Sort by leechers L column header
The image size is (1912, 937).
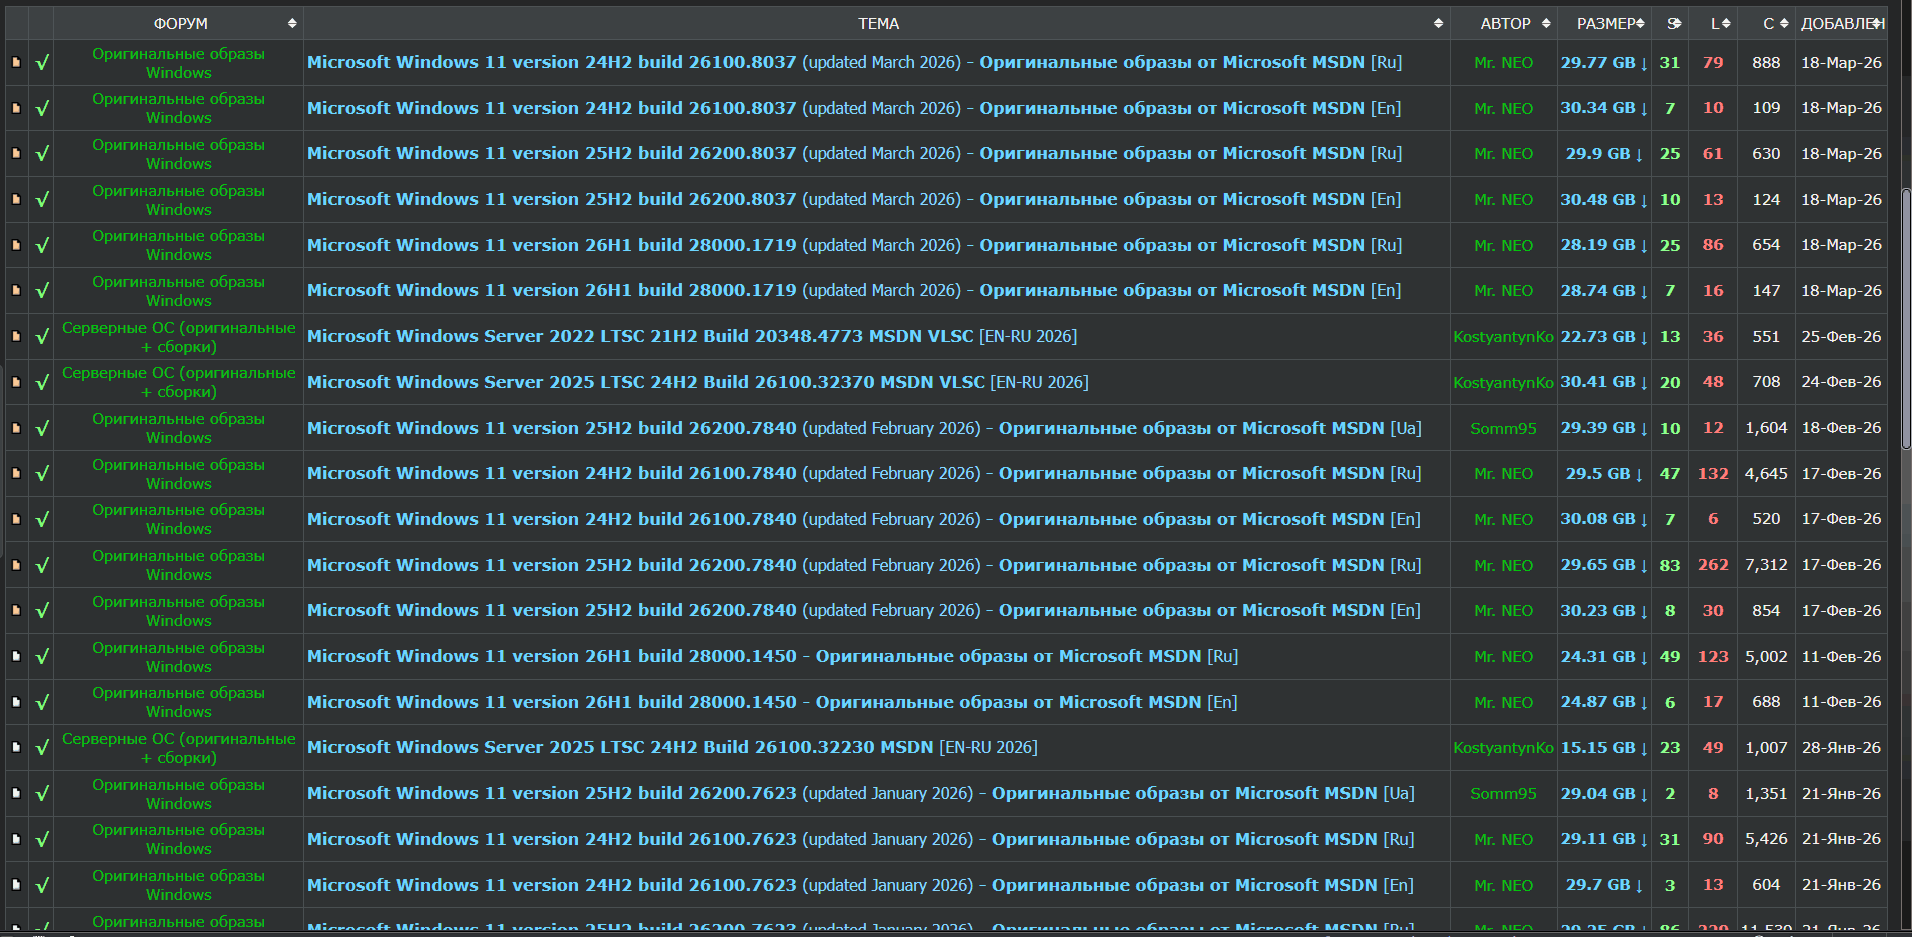pyautogui.click(x=1713, y=23)
